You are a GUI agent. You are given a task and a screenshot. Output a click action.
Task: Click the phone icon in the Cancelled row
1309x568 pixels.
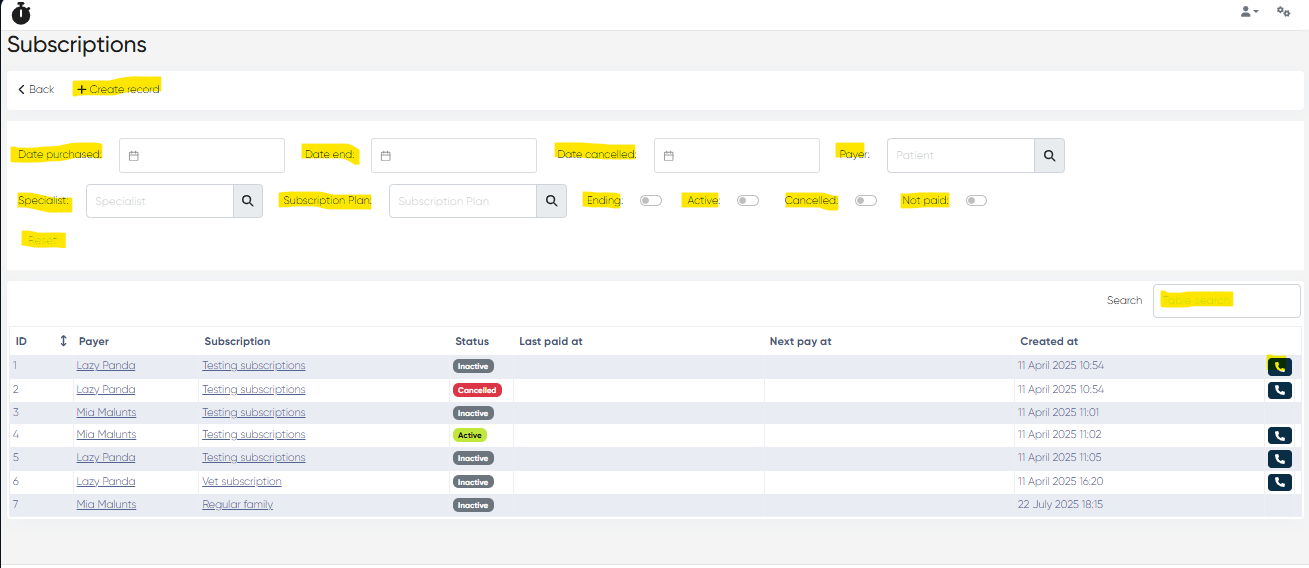[1279, 390]
